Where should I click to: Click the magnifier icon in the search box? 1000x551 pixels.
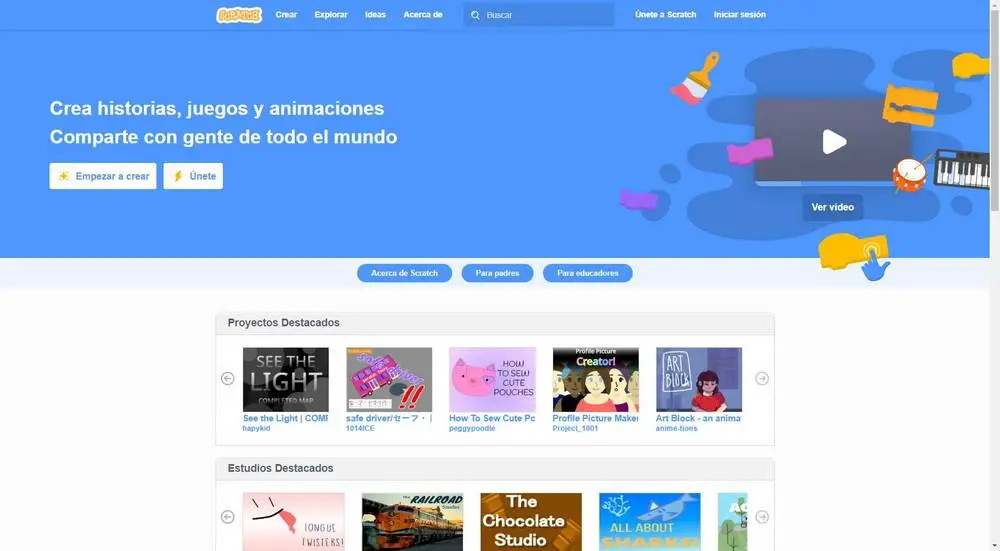point(475,15)
